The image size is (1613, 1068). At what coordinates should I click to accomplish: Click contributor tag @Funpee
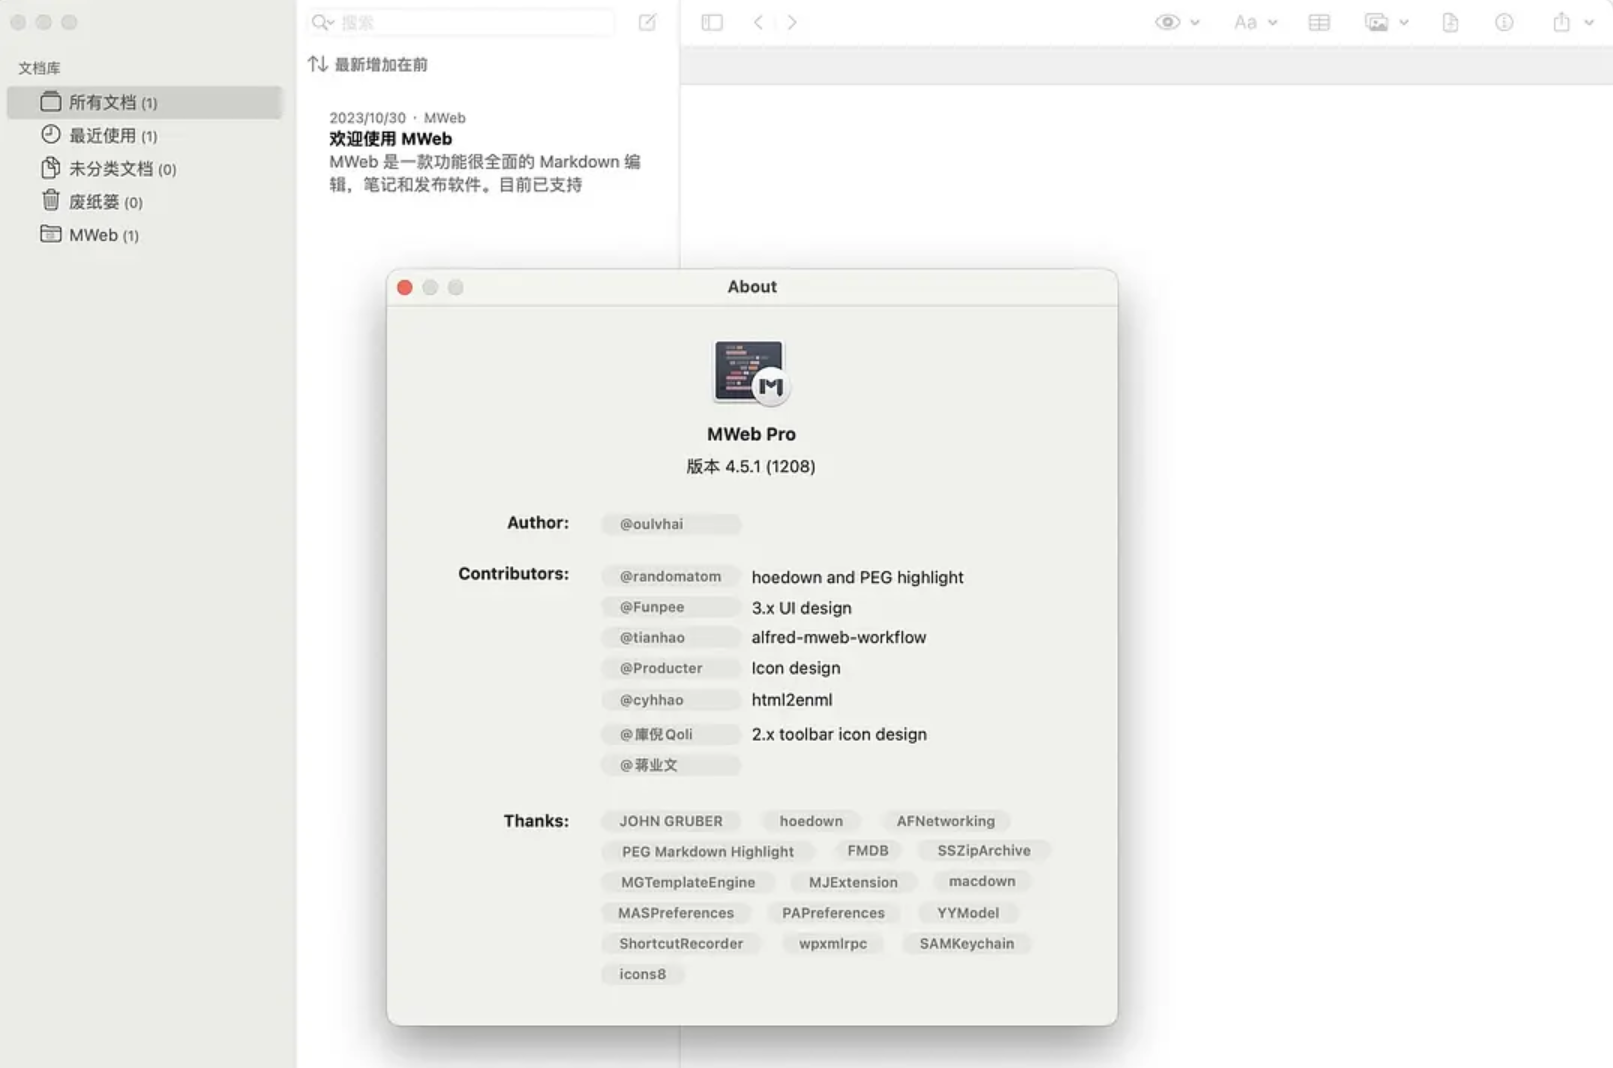pyautogui.click(x=671, y=607)
